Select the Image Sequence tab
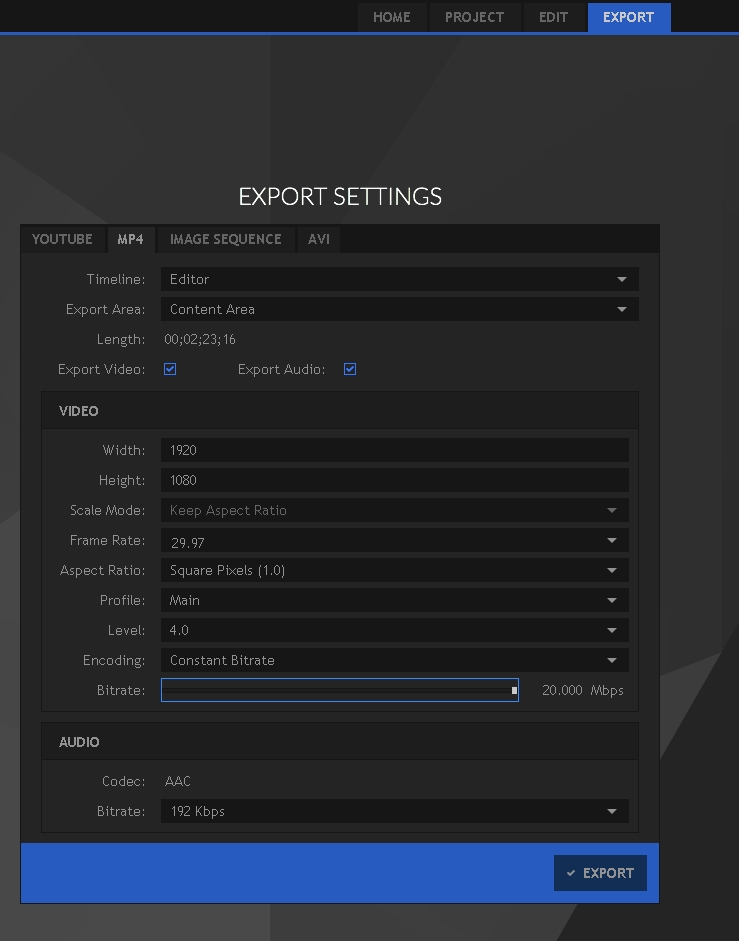Viewport: 739px width, 941px height. pos(226,239)
